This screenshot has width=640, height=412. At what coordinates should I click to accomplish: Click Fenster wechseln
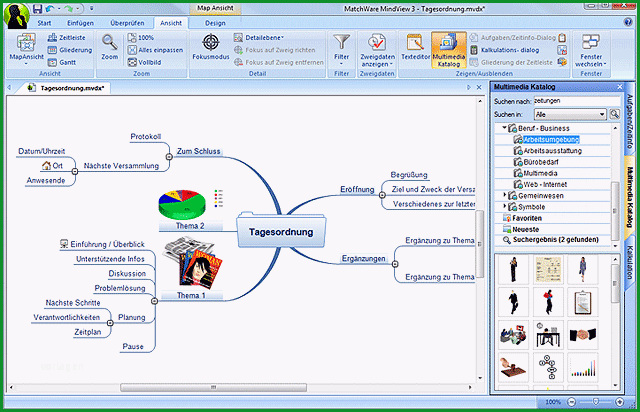click(x=591, y=50)
